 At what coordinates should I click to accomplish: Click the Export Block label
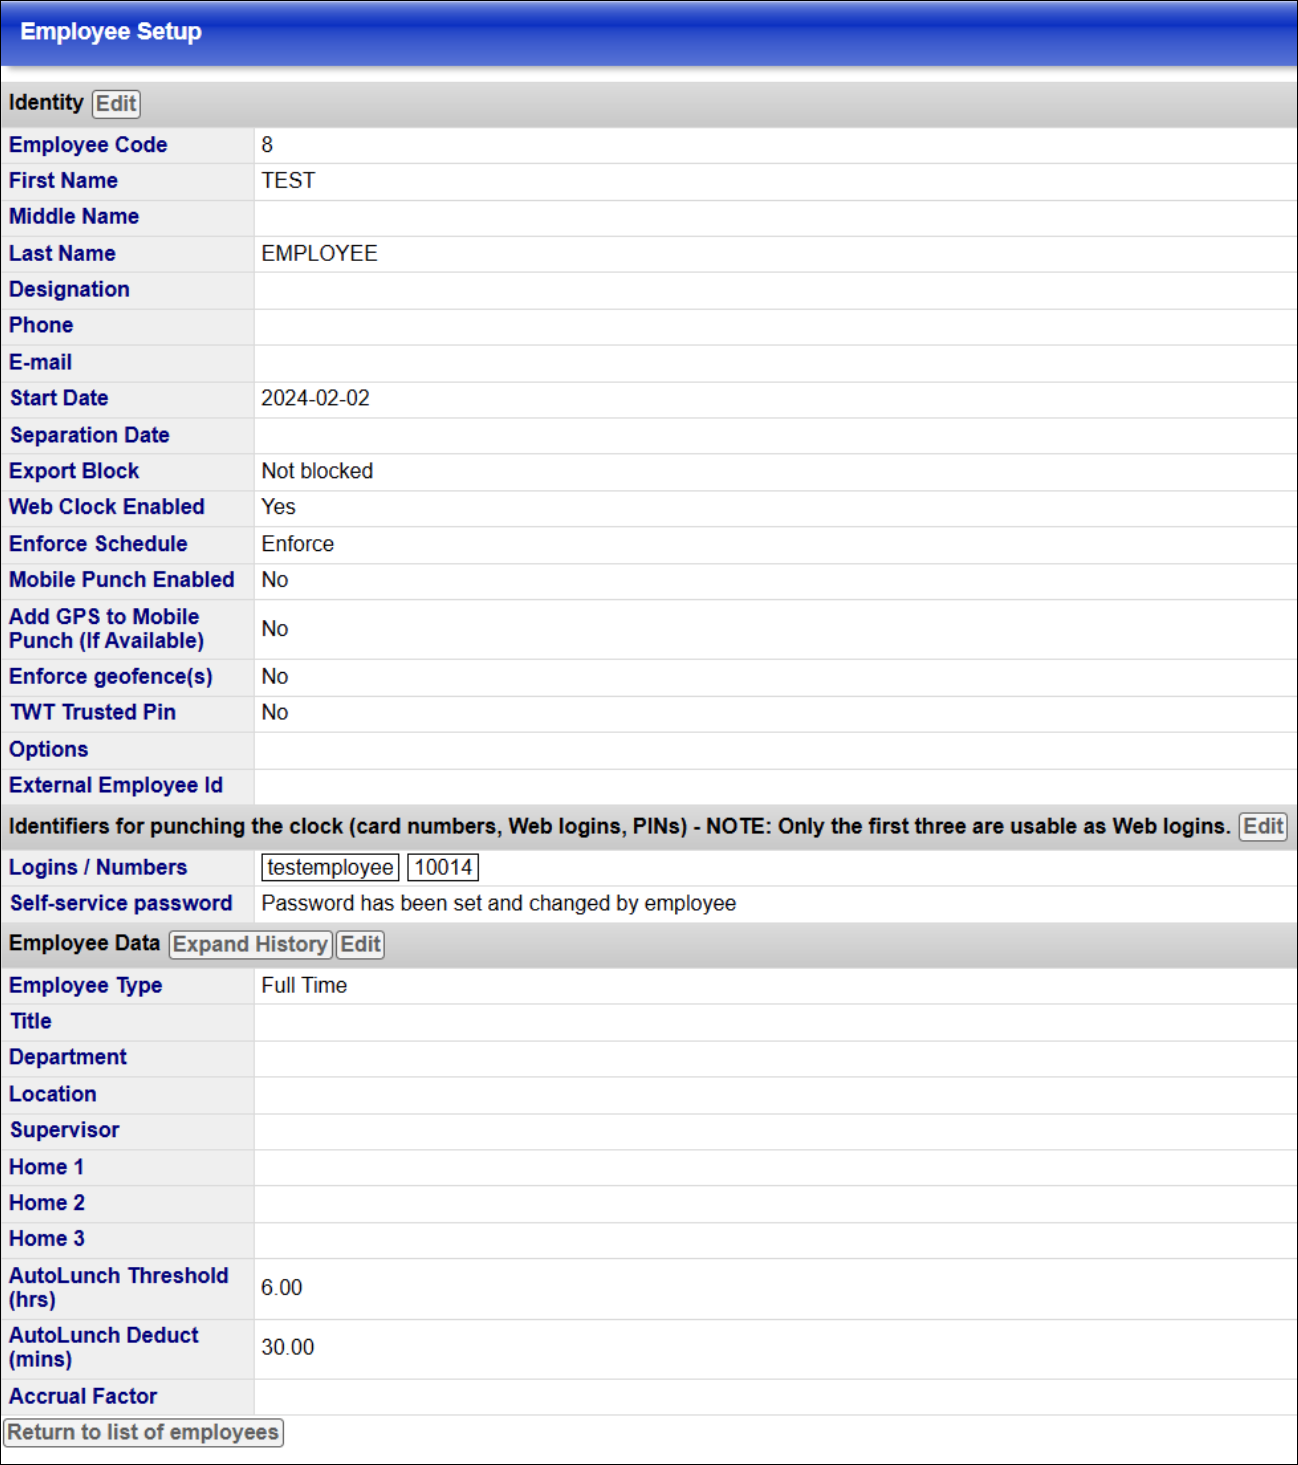click(x=74, y=471)
